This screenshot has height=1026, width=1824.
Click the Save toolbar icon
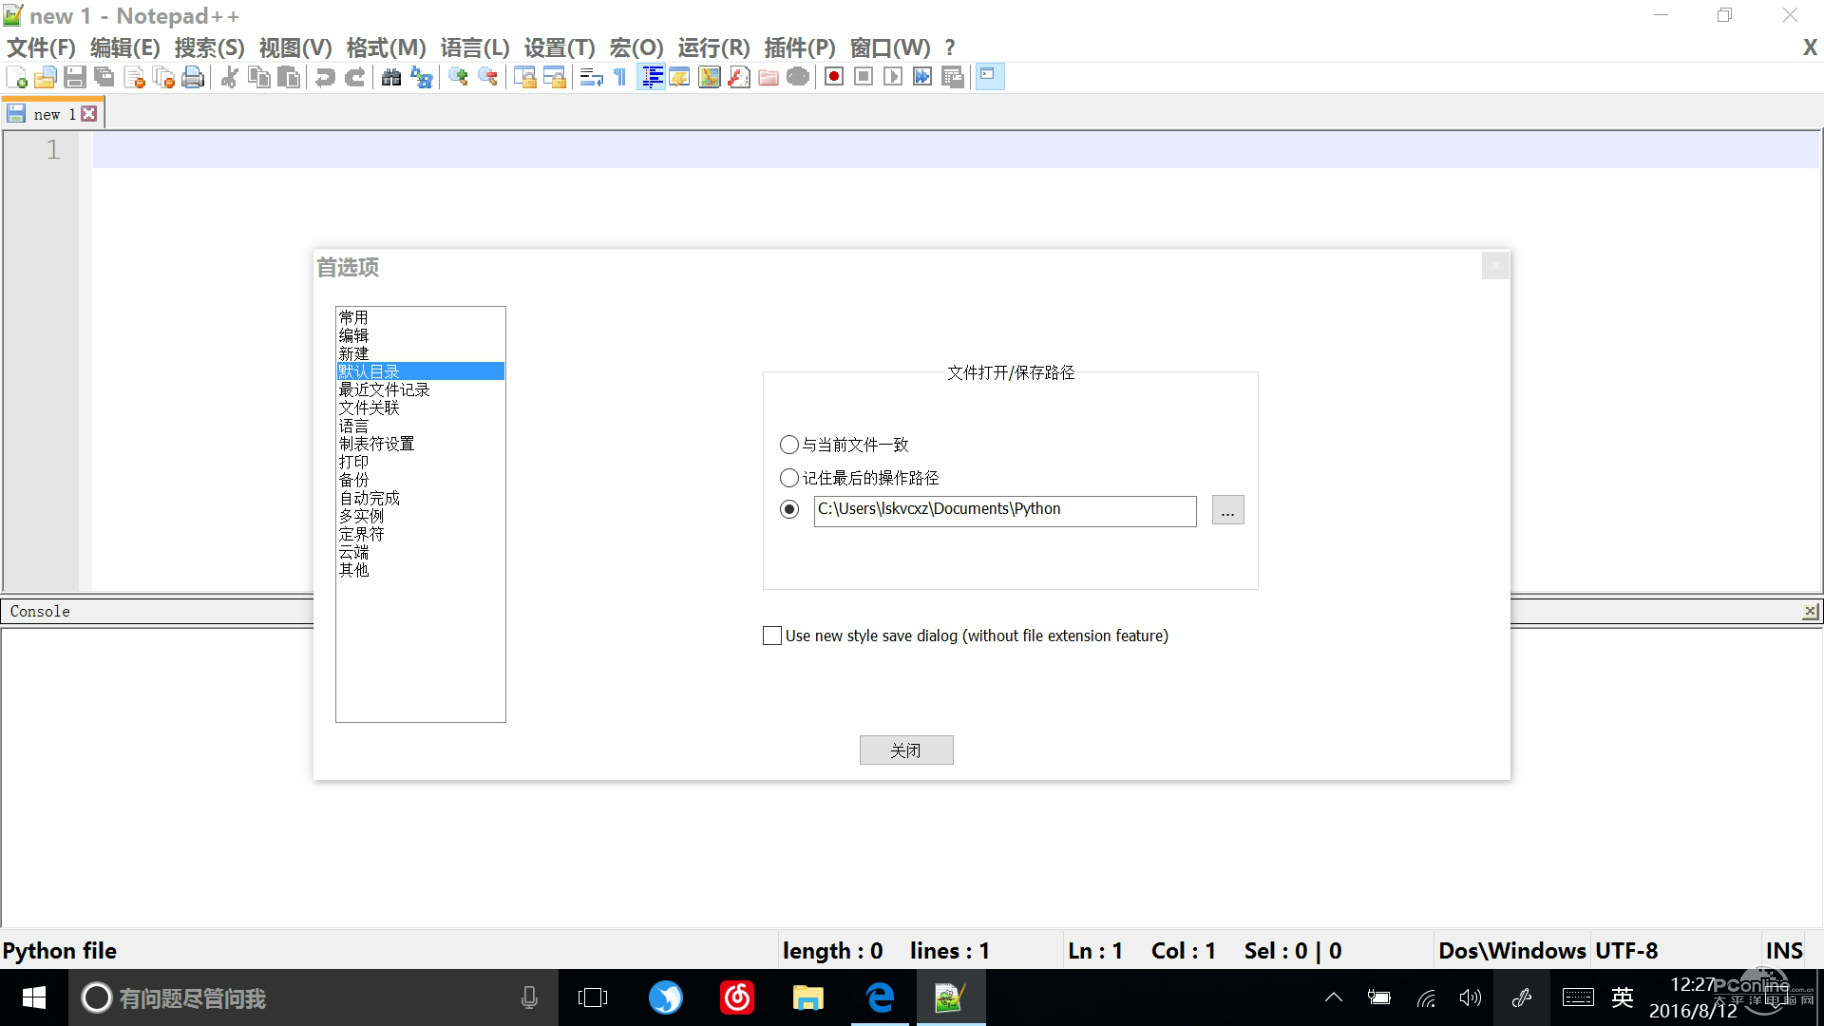75,77
